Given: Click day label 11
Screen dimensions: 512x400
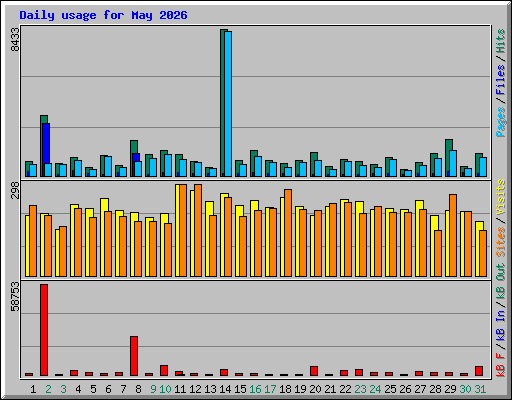Looking at the screenshot, I should coord(180,389).
